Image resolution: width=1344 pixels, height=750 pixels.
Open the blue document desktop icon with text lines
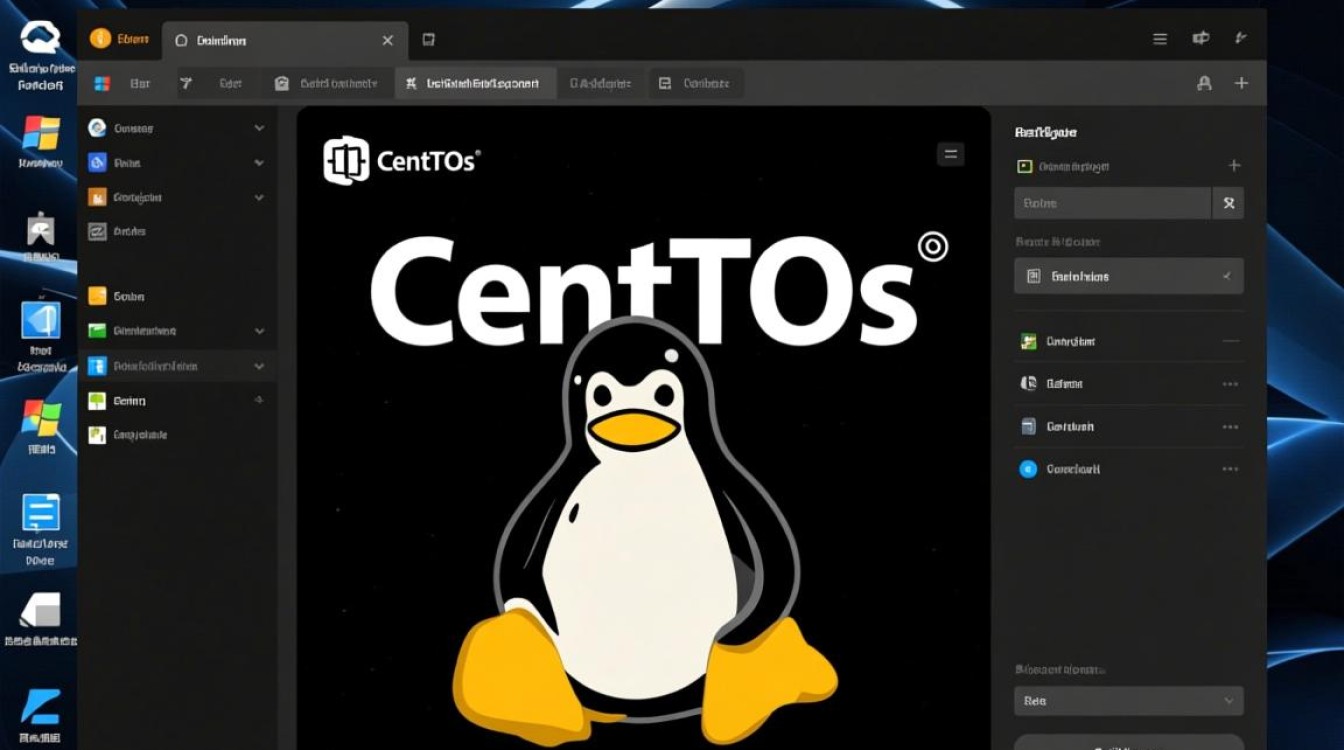(x=41, y=513)
